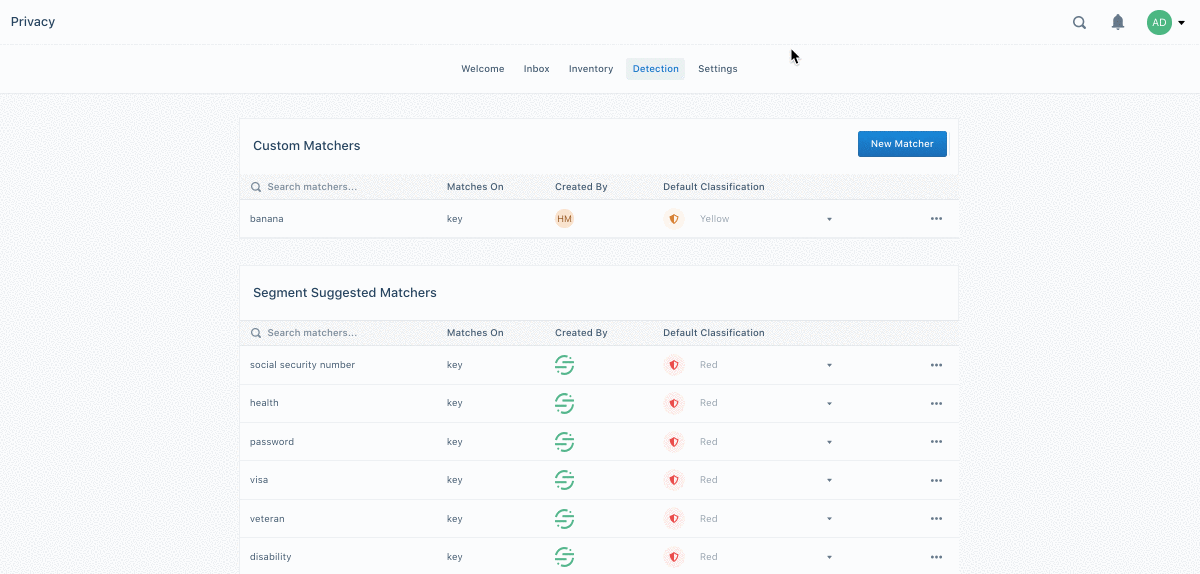The height and width of the screenshot is (574, 1200).
Task: Open the search magnifier in top bar
Action: pyautogui.click(x=1079, y=23)
